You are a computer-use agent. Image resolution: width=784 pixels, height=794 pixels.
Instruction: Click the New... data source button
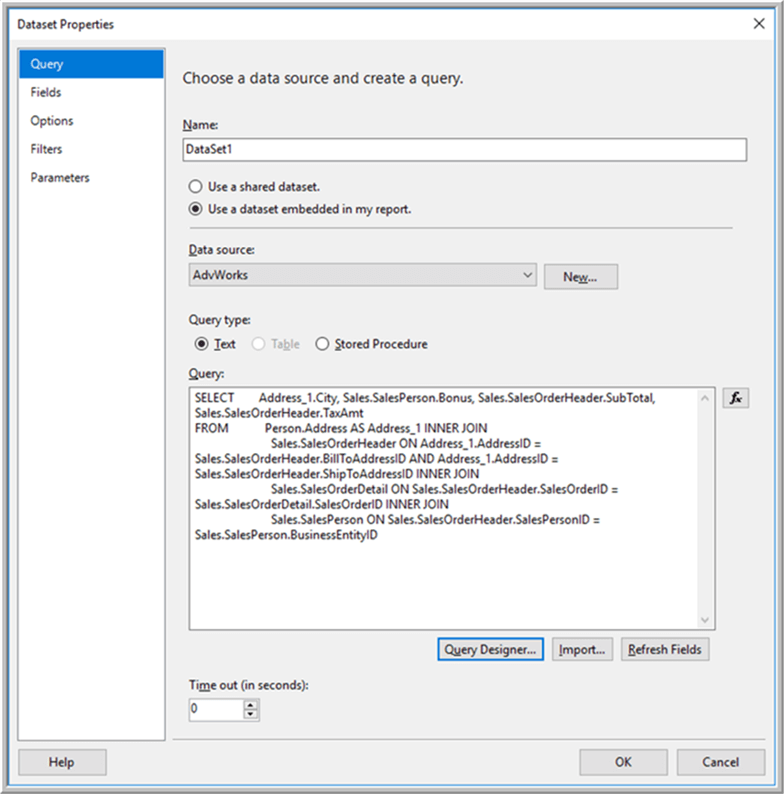tap(581, 276)
